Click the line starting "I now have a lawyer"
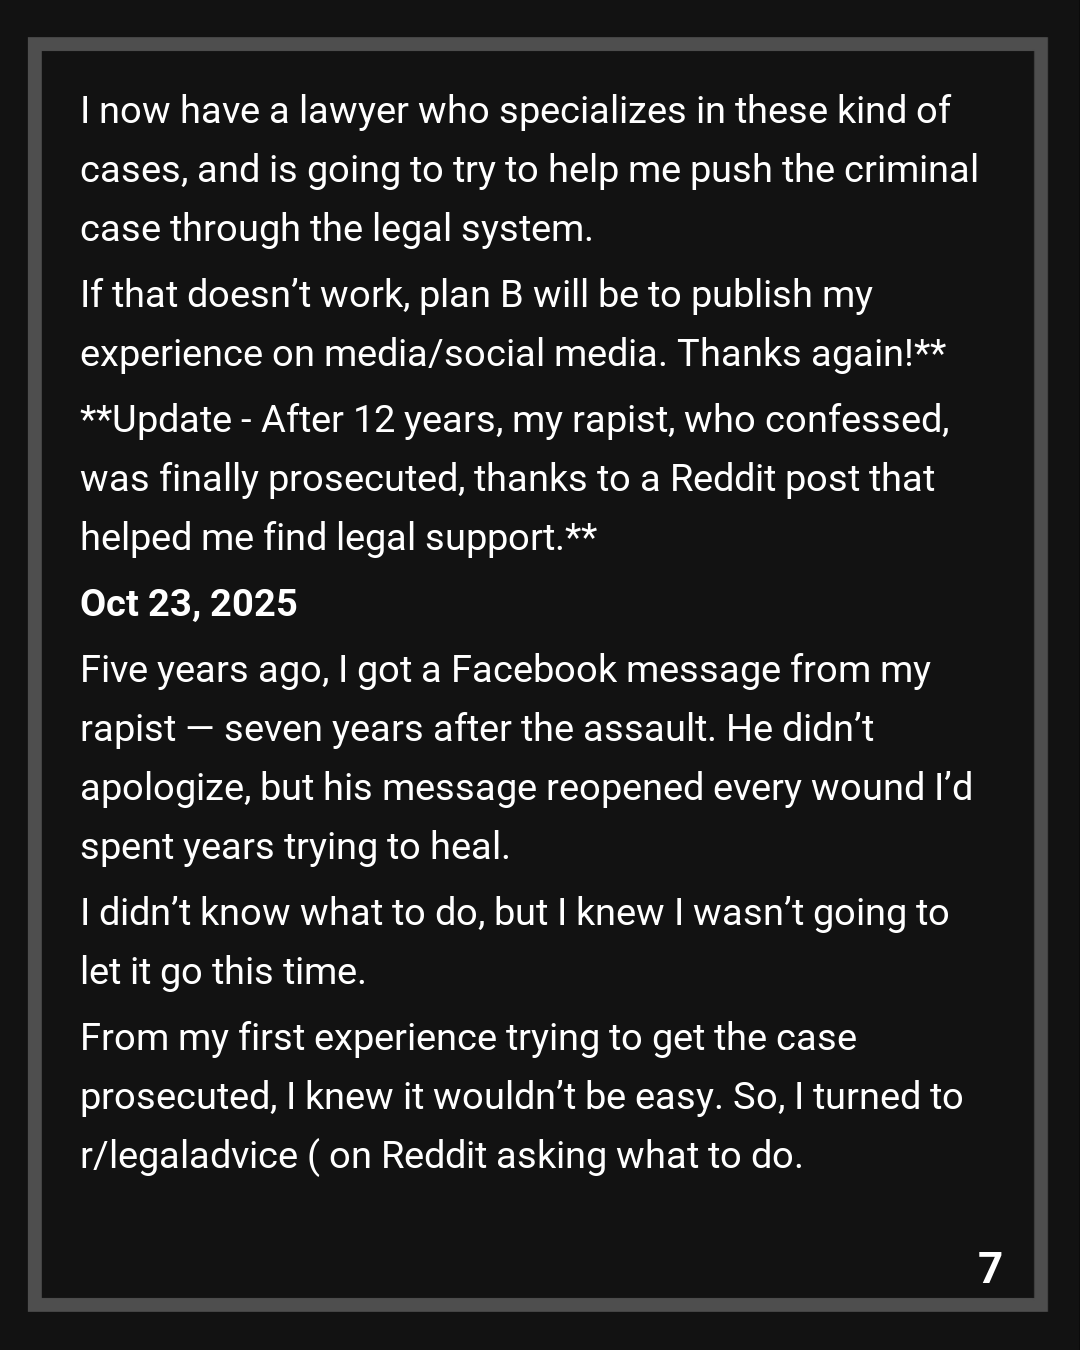 [514, 110]
